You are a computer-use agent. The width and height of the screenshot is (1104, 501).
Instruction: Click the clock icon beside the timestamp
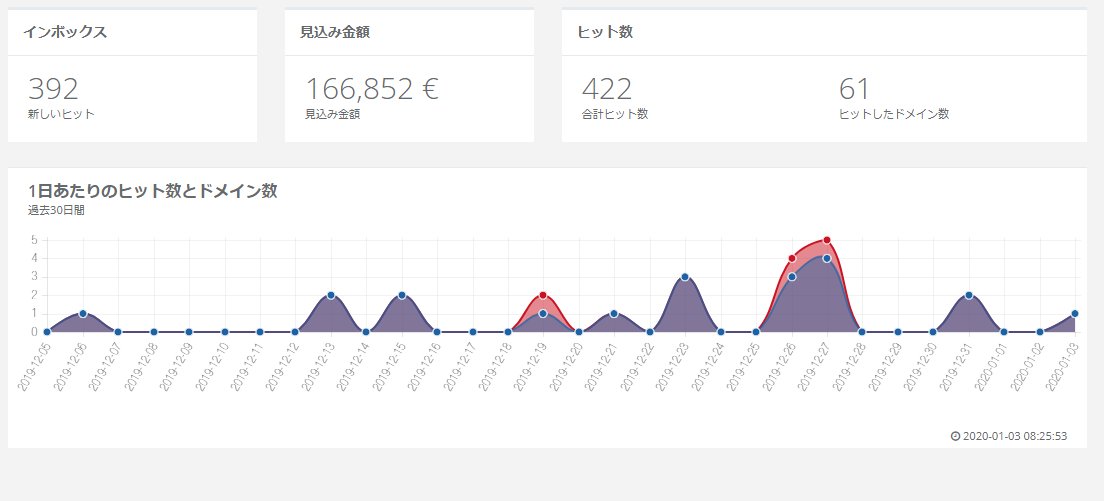[955, 436]
